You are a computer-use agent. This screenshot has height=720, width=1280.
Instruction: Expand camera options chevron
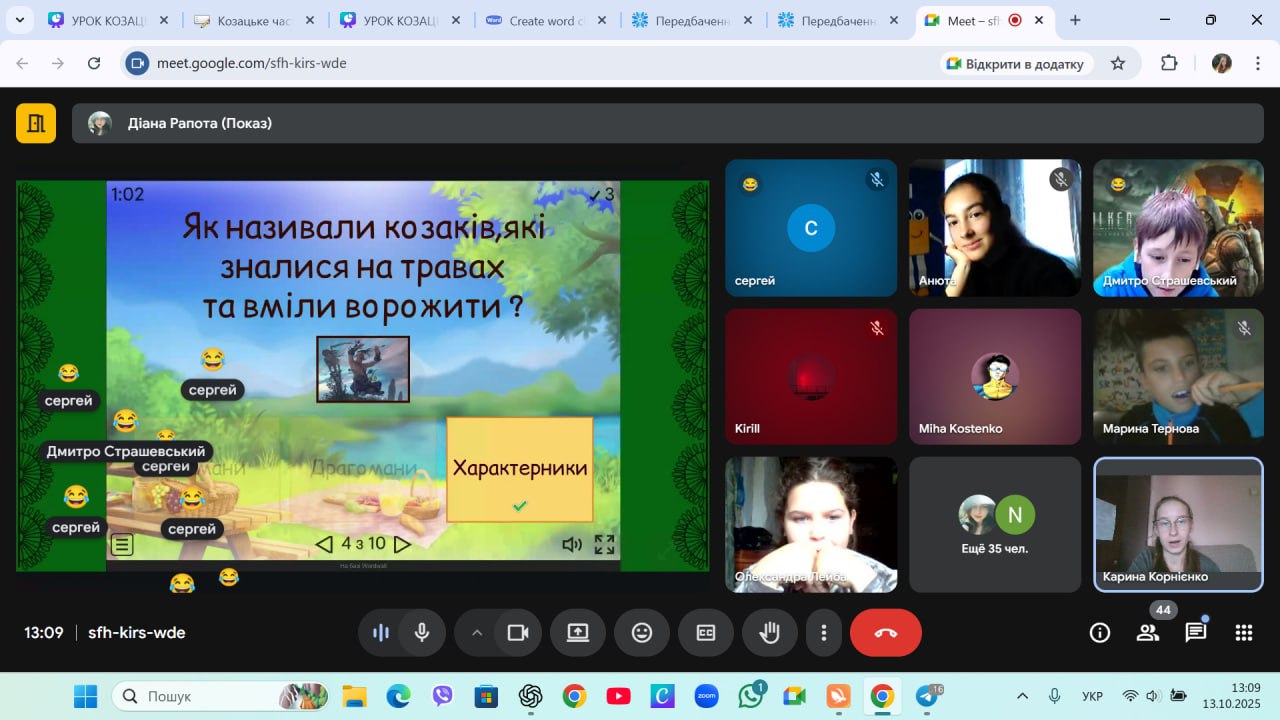pos(477,633)
